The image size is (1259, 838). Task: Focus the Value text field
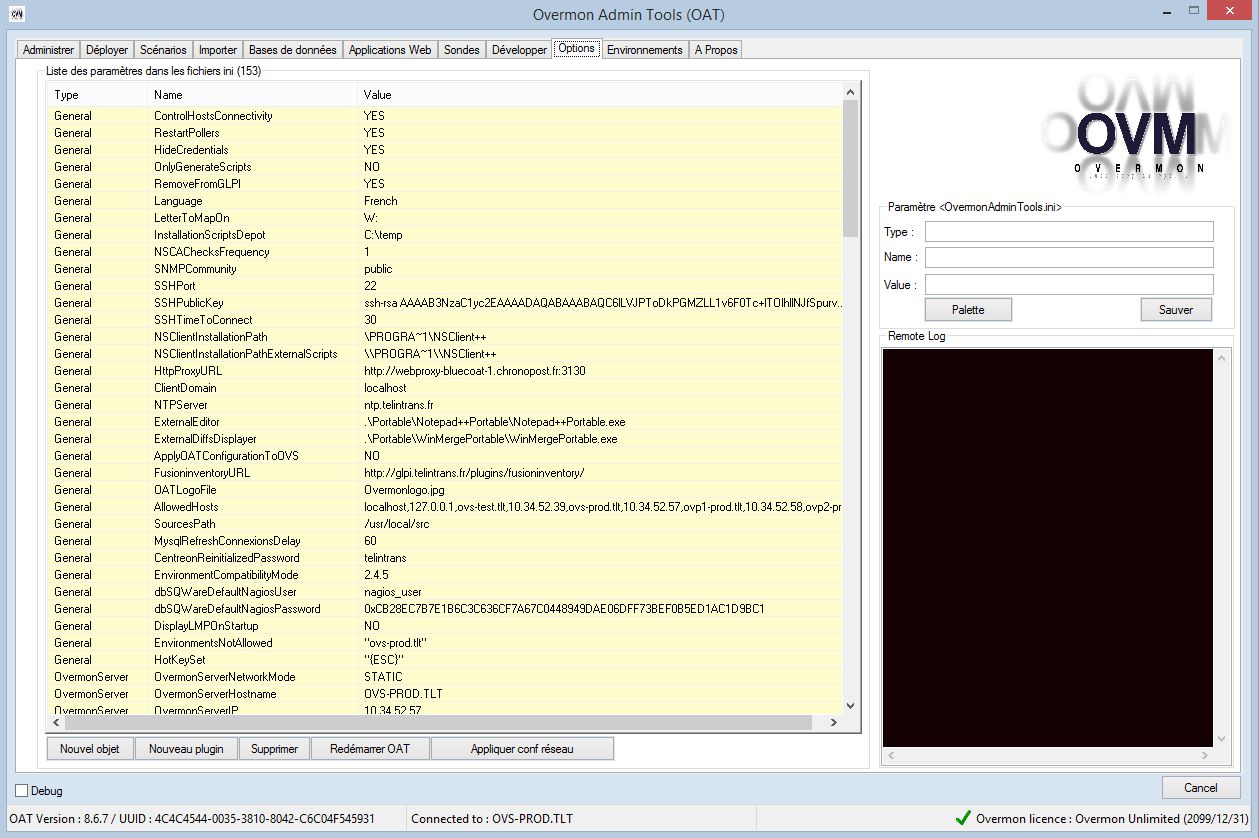[1068, 285]
